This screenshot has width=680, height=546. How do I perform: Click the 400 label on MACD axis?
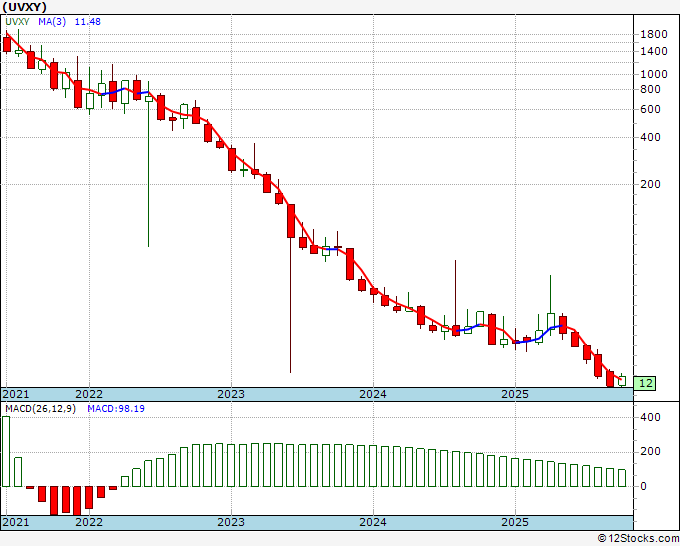650,418
